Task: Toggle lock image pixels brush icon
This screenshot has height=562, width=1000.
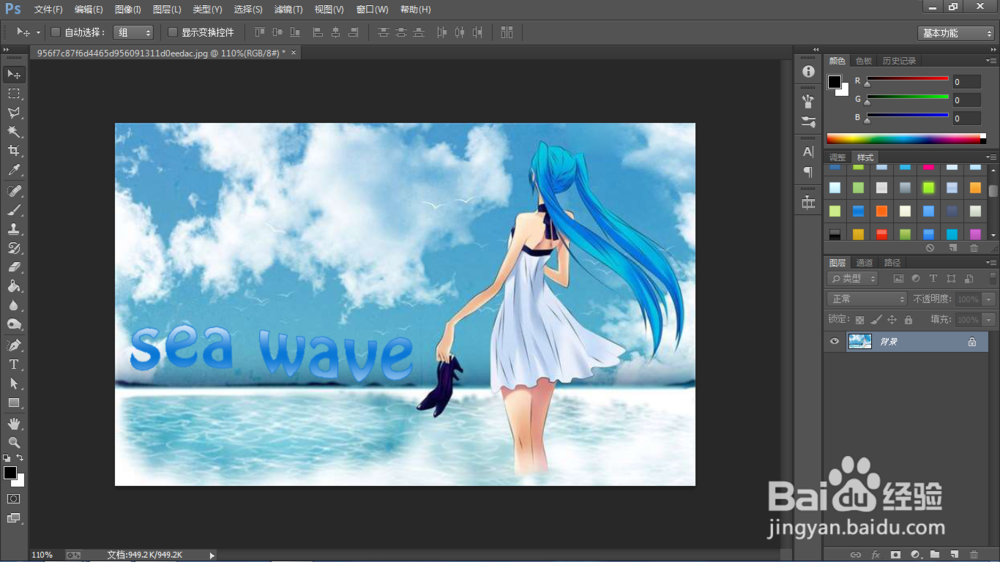Action: tap(876, 320)
